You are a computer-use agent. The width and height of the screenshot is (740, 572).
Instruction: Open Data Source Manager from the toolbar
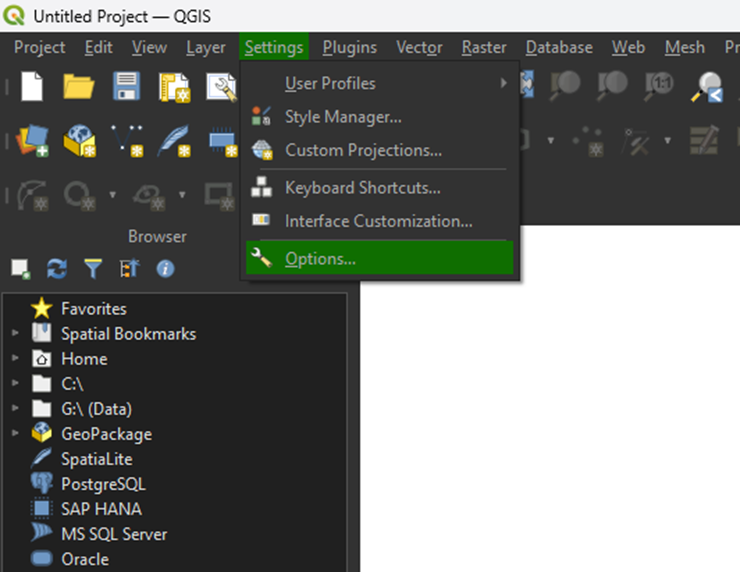tap(32, 141)
